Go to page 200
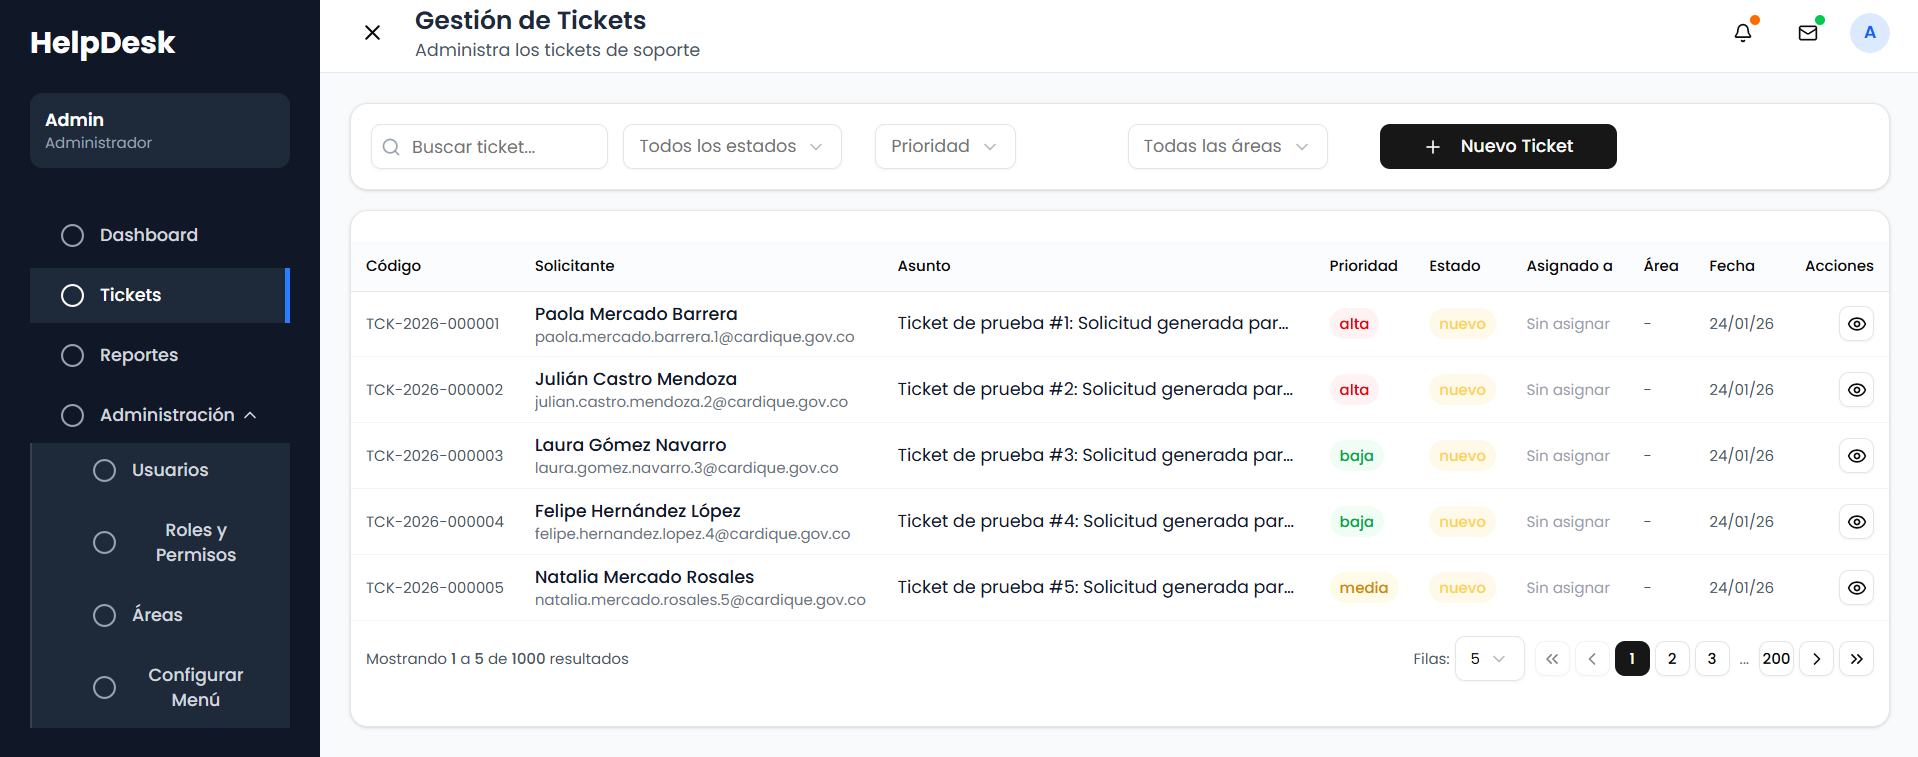Viewport: 1918px width, 757px height. tap(1776, 659)
